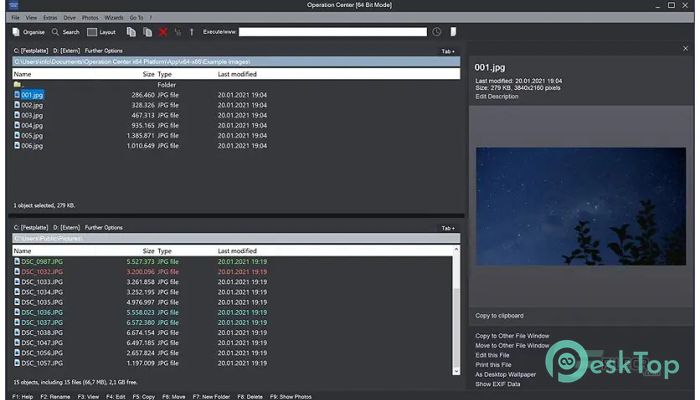Click the file icon of 006.jpg

coord(17,146)
